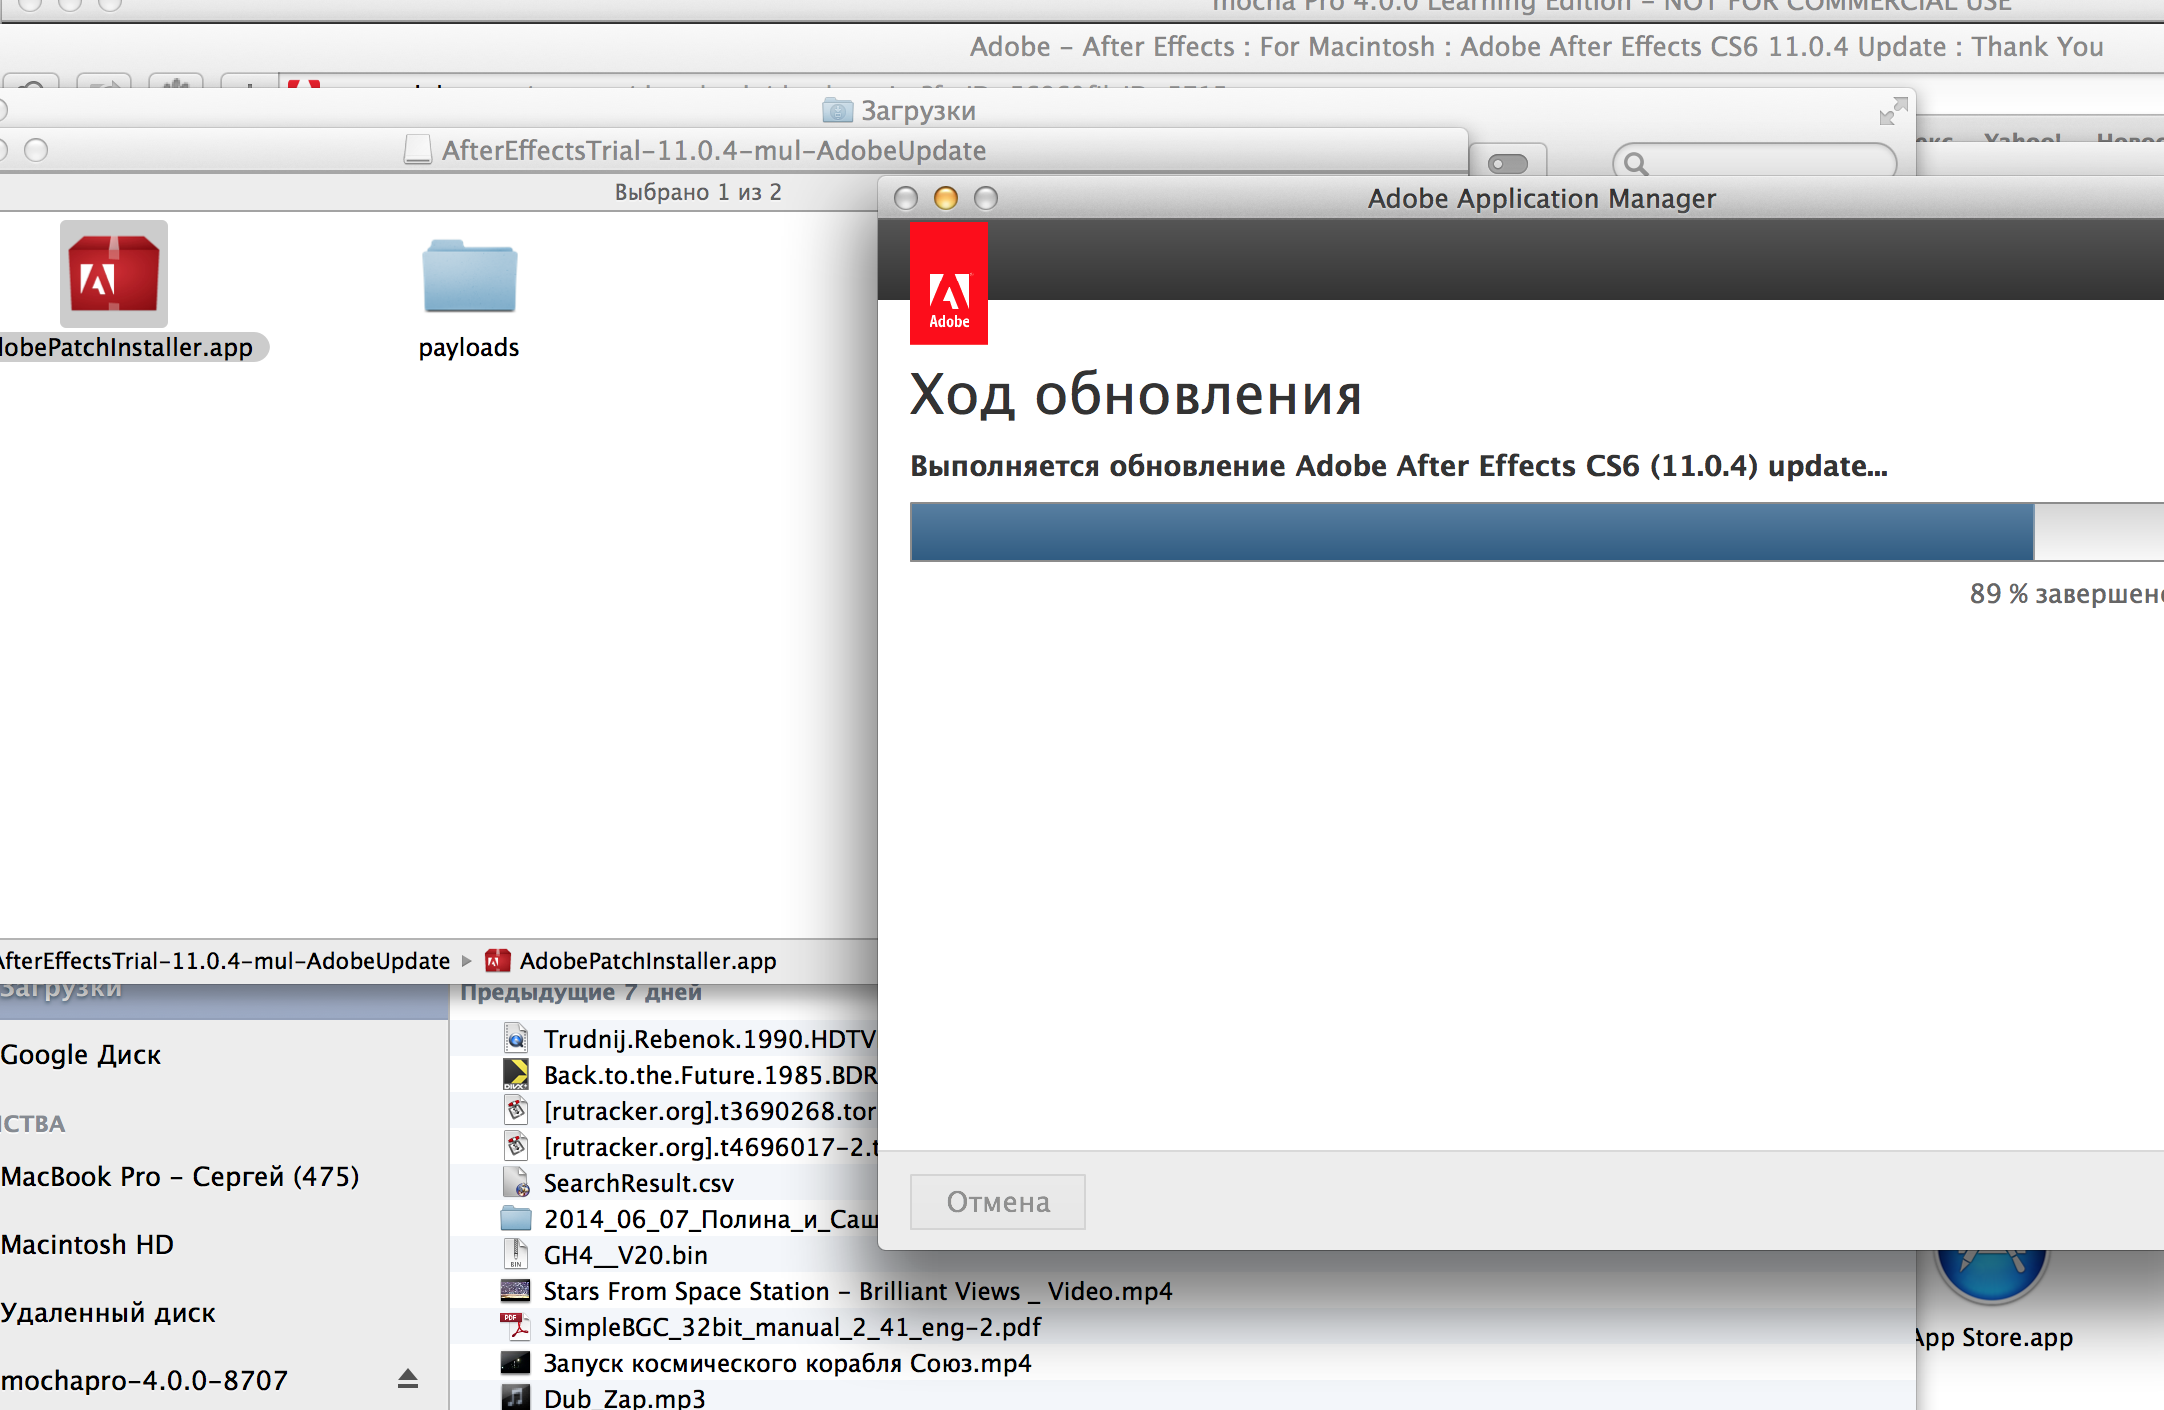The height and width of the screenshot is (1410, 2164).
Task: Click the Dub_Zap.mp3 music icon
Action: (515, 1397)
